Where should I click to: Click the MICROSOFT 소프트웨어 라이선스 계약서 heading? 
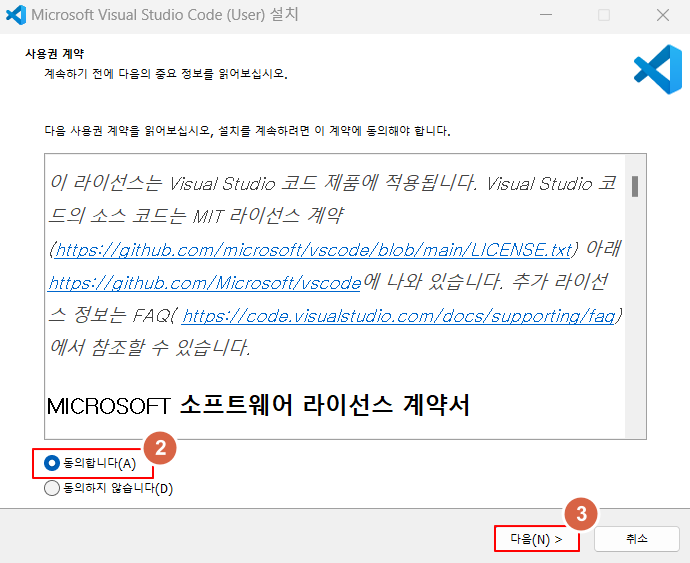coord(258,405)
